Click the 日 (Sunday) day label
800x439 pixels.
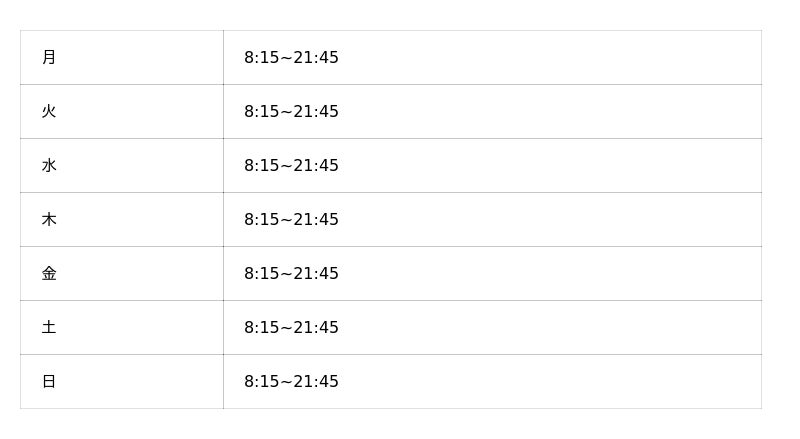[49, 382]
